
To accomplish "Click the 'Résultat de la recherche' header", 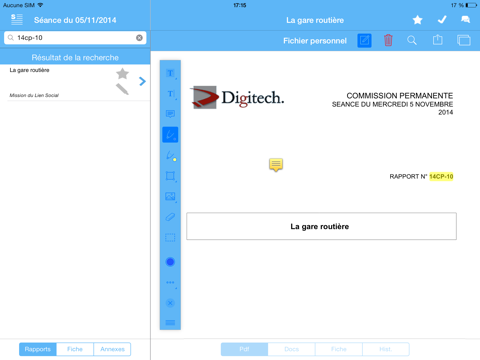I will tap(75, 57).
